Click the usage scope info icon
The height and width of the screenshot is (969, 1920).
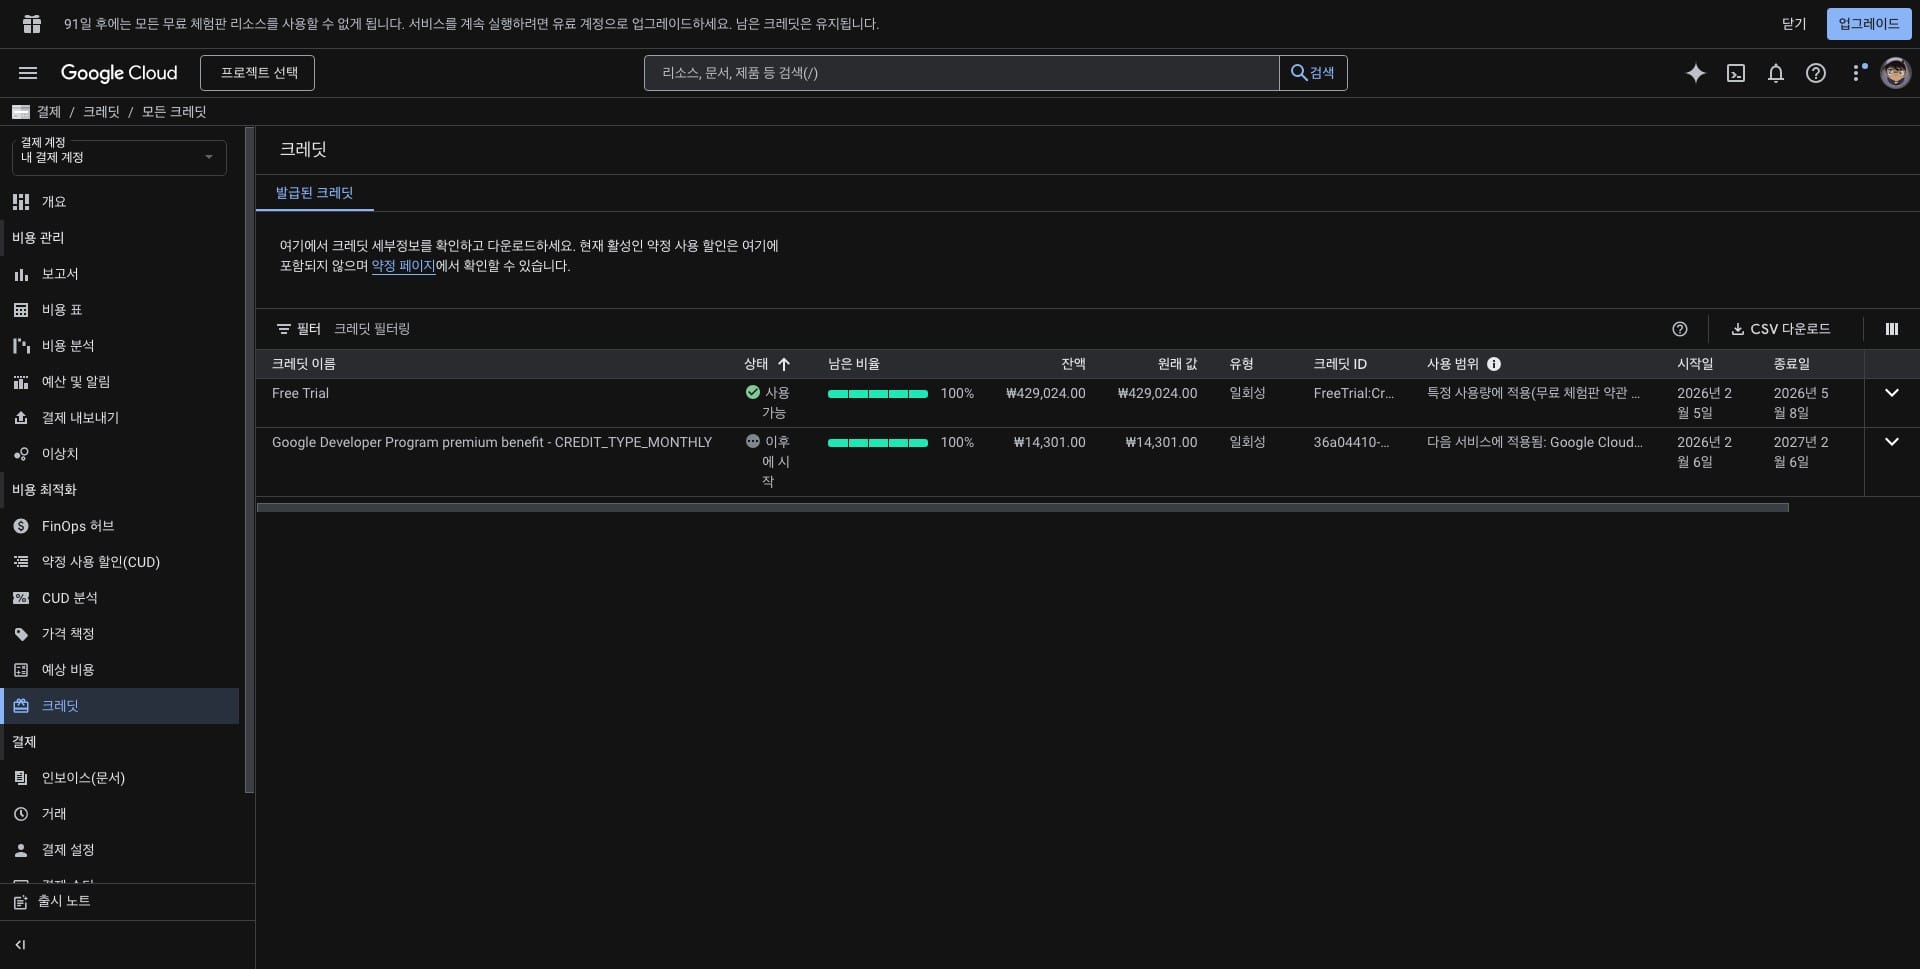click(x=1494, y=364)
